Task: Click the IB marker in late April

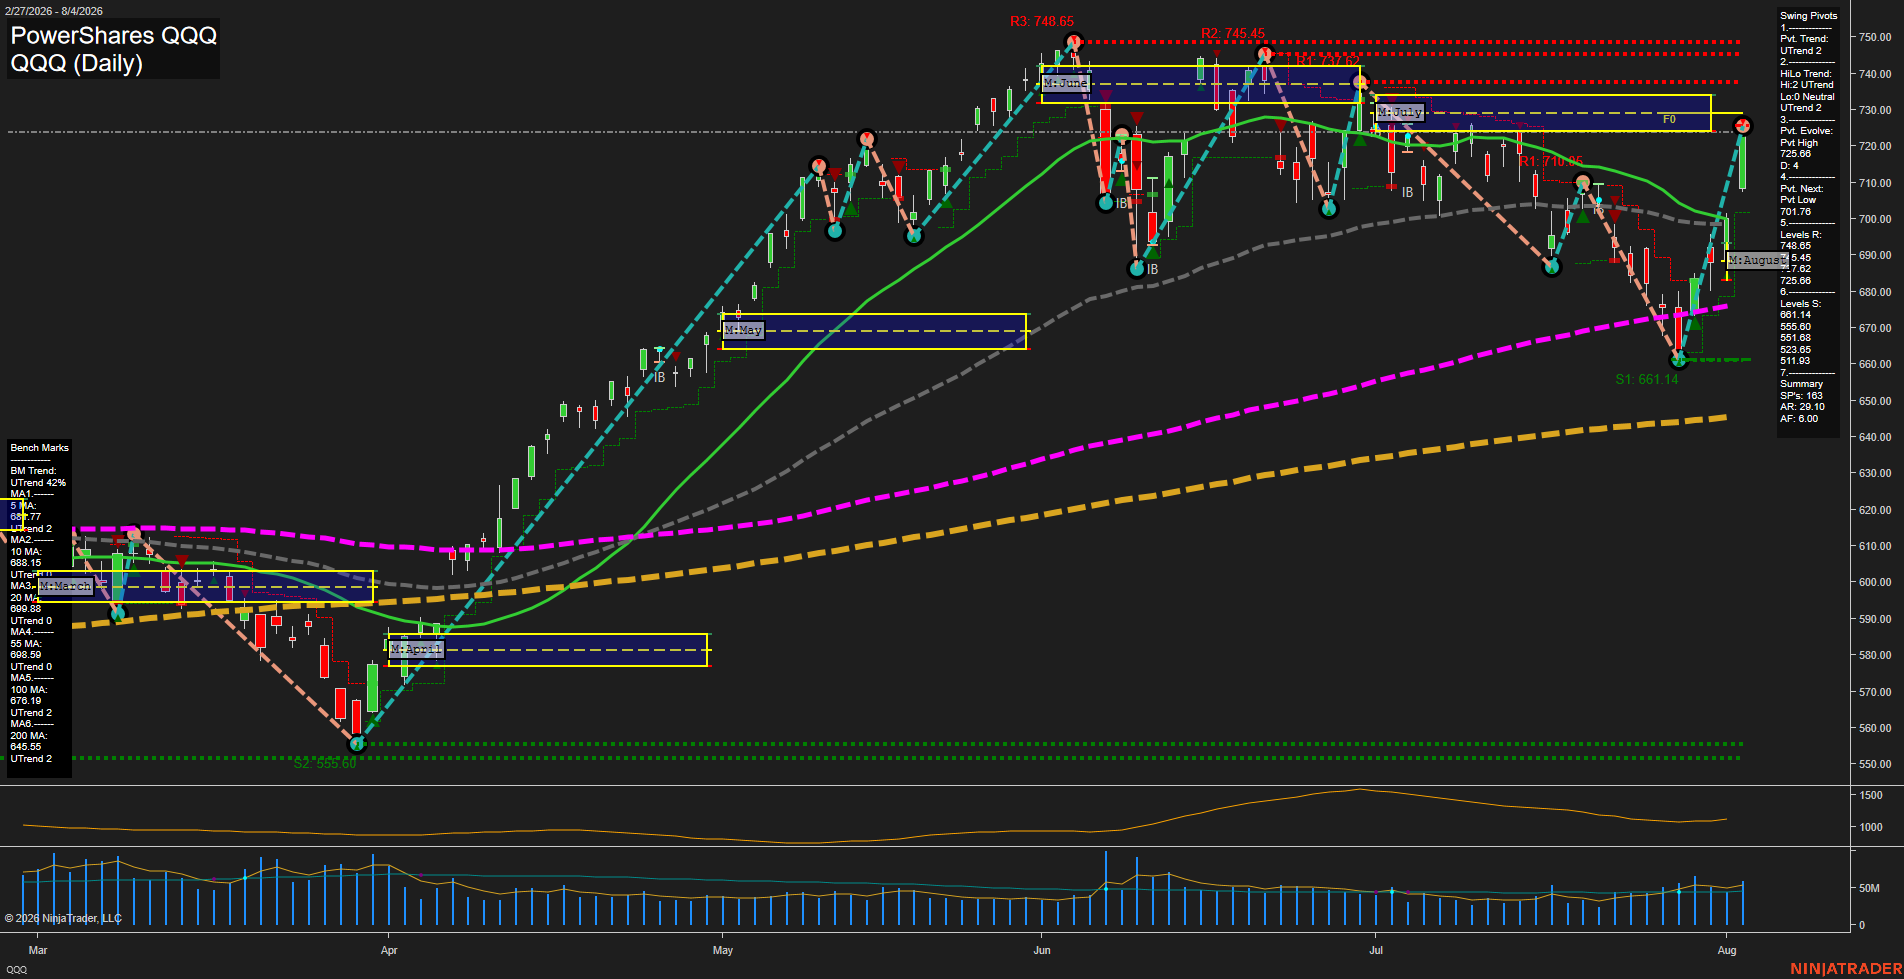Action: tap(660, 378)
